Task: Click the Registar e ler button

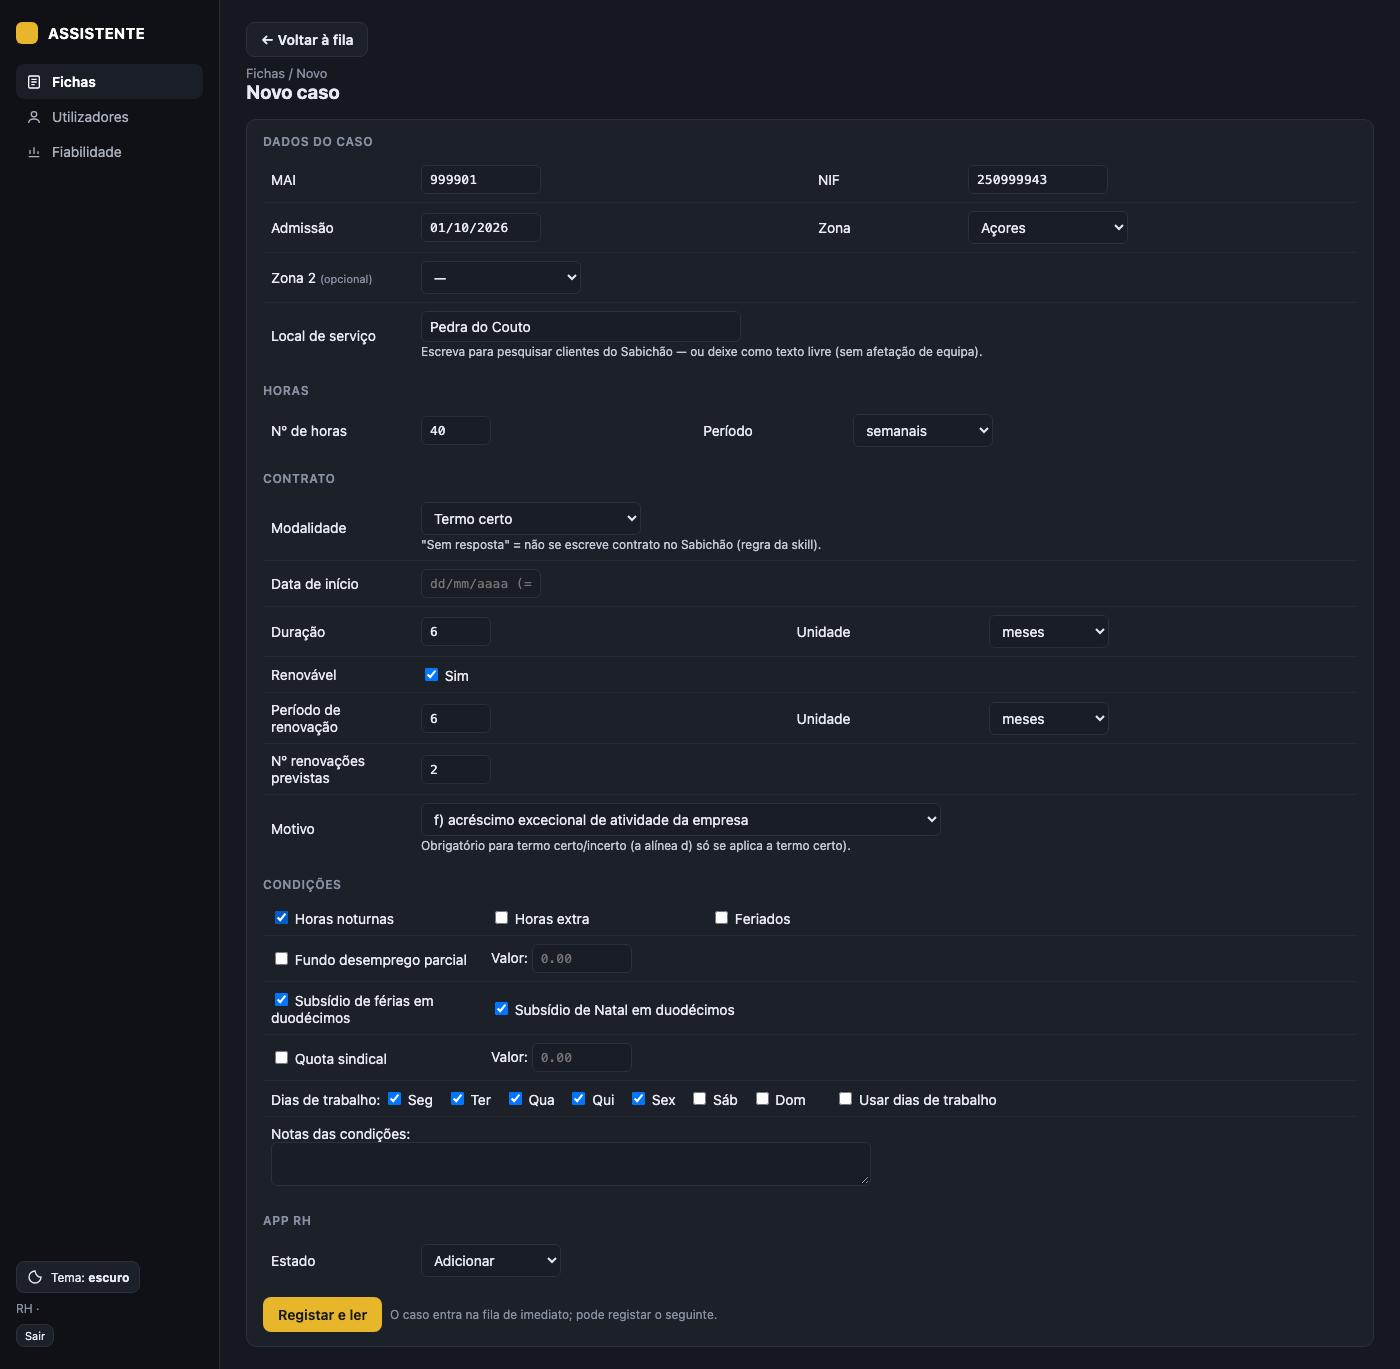Action: (322, 1315)
